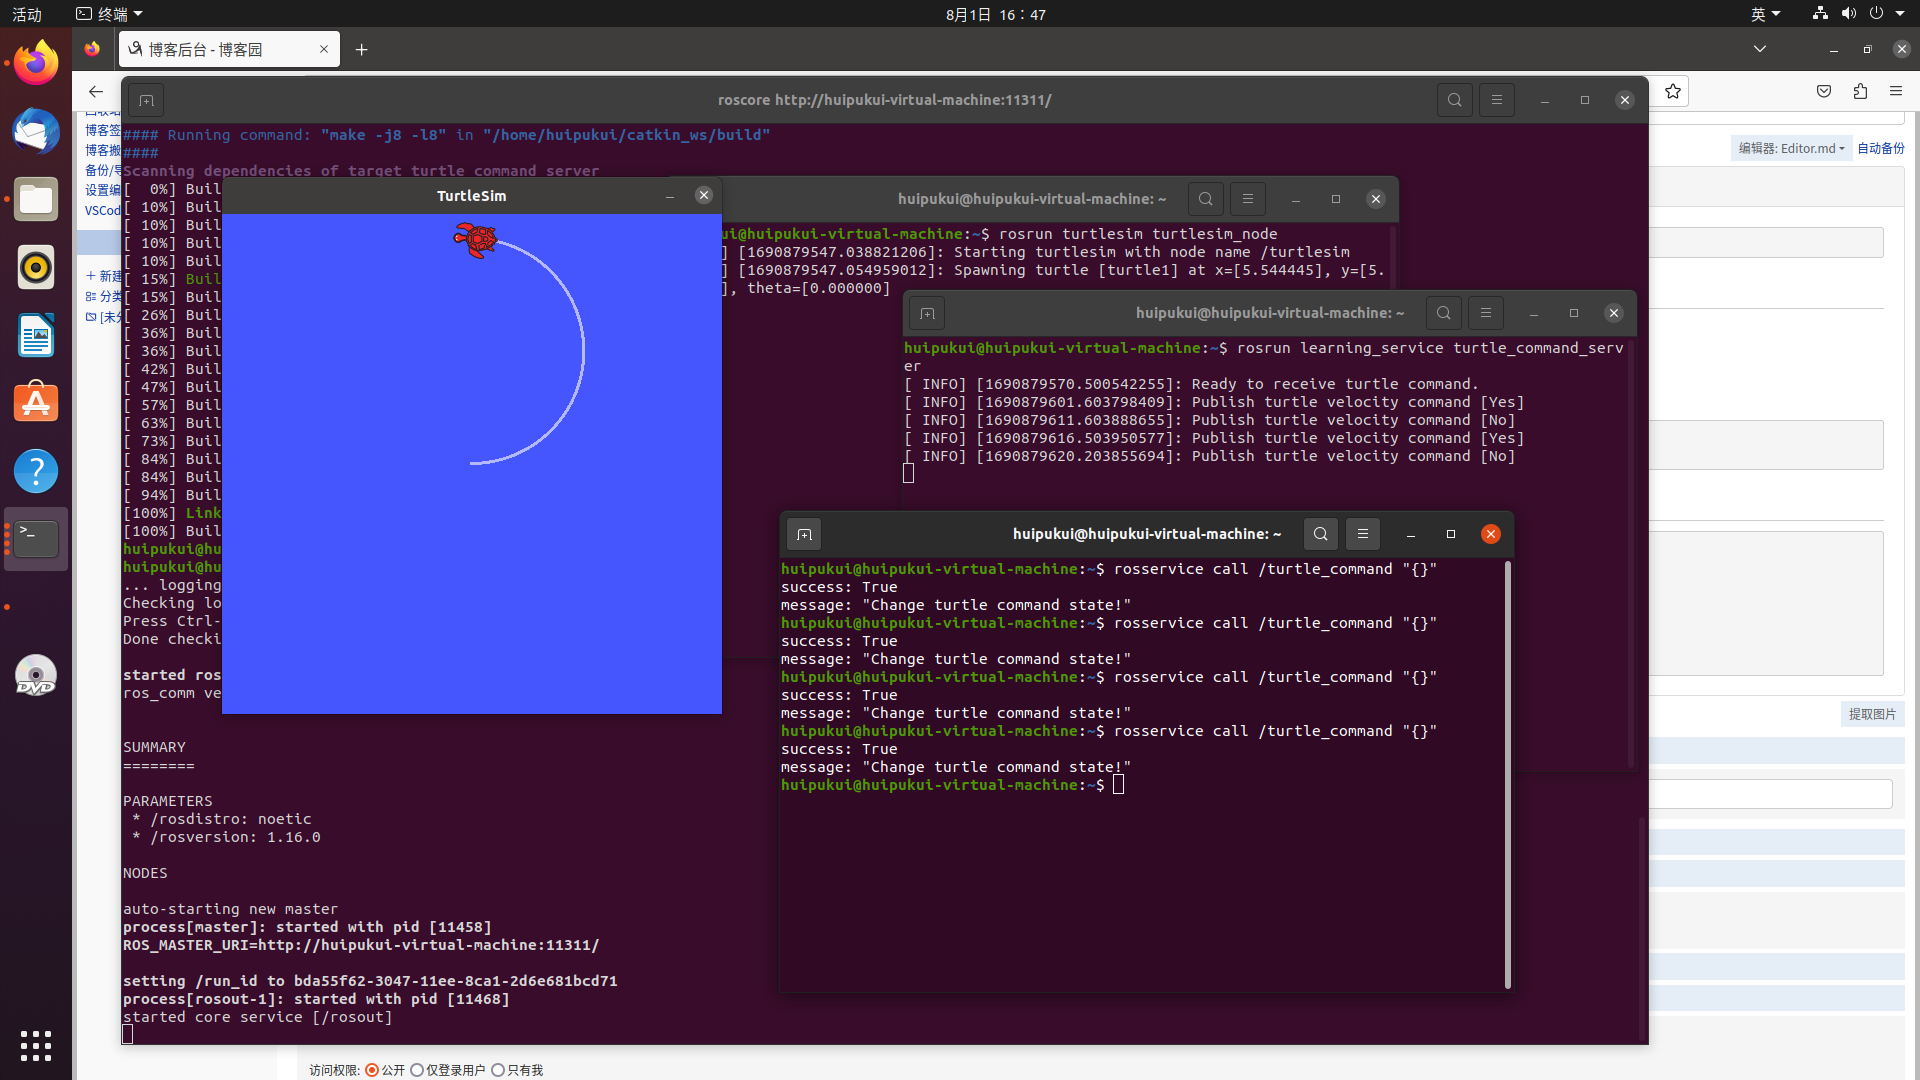Open 终端 app menu in top bar
1920x1080 pixels.
tap(110, 14)
